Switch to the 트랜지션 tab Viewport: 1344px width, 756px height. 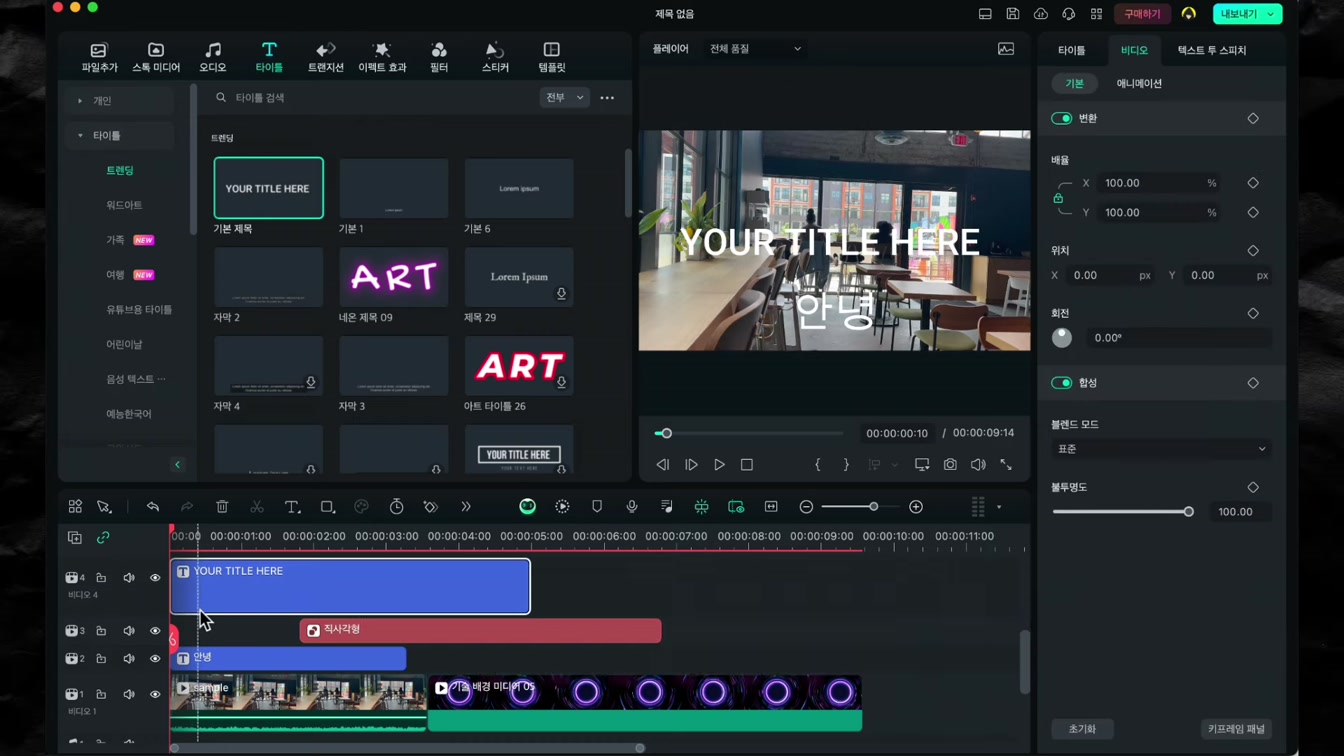click(x=326, y=57)
